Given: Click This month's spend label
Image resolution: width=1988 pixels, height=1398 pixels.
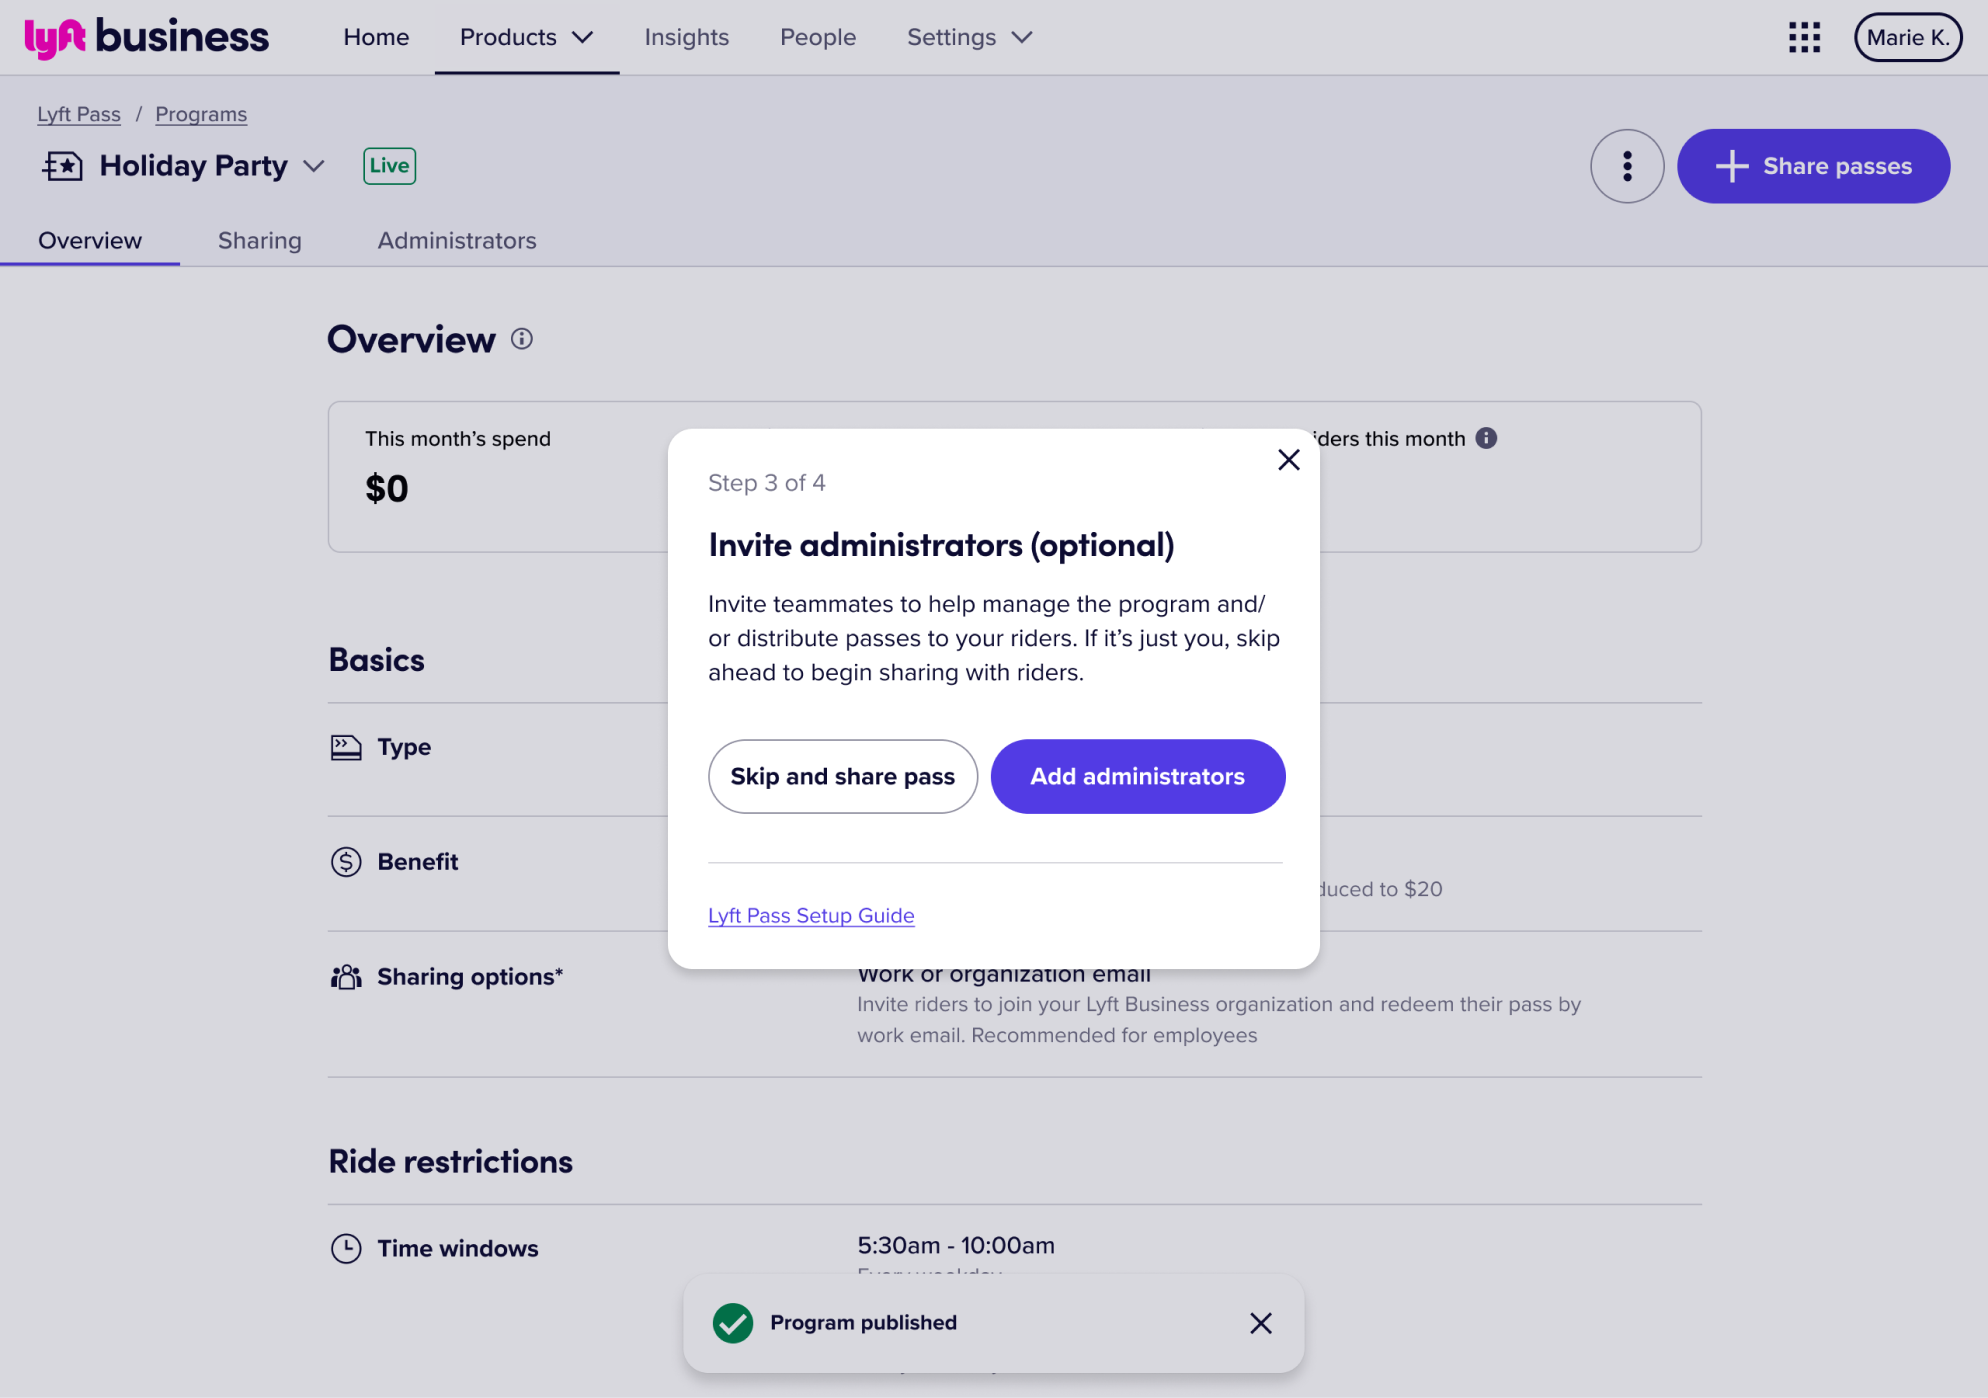Looking at the screenshot, I should pos(458,439).
